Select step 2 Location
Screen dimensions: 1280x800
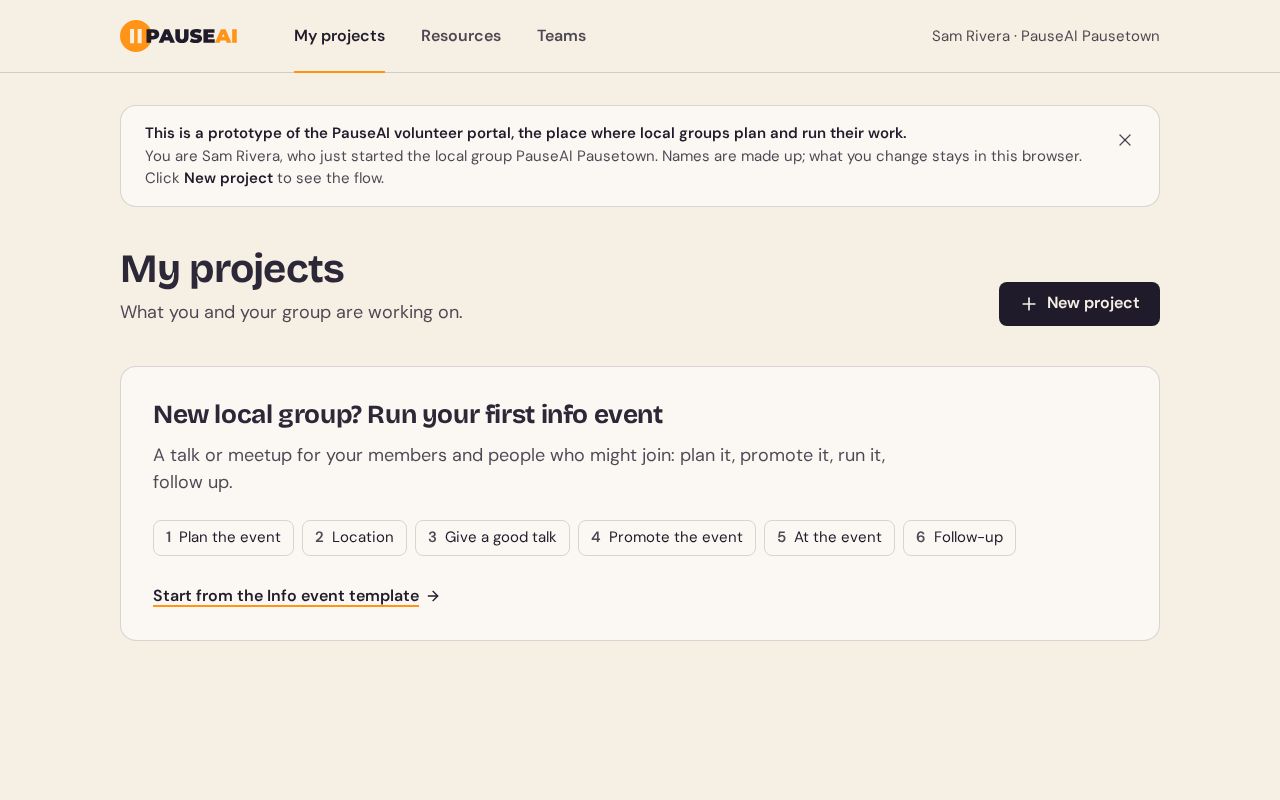354,538
